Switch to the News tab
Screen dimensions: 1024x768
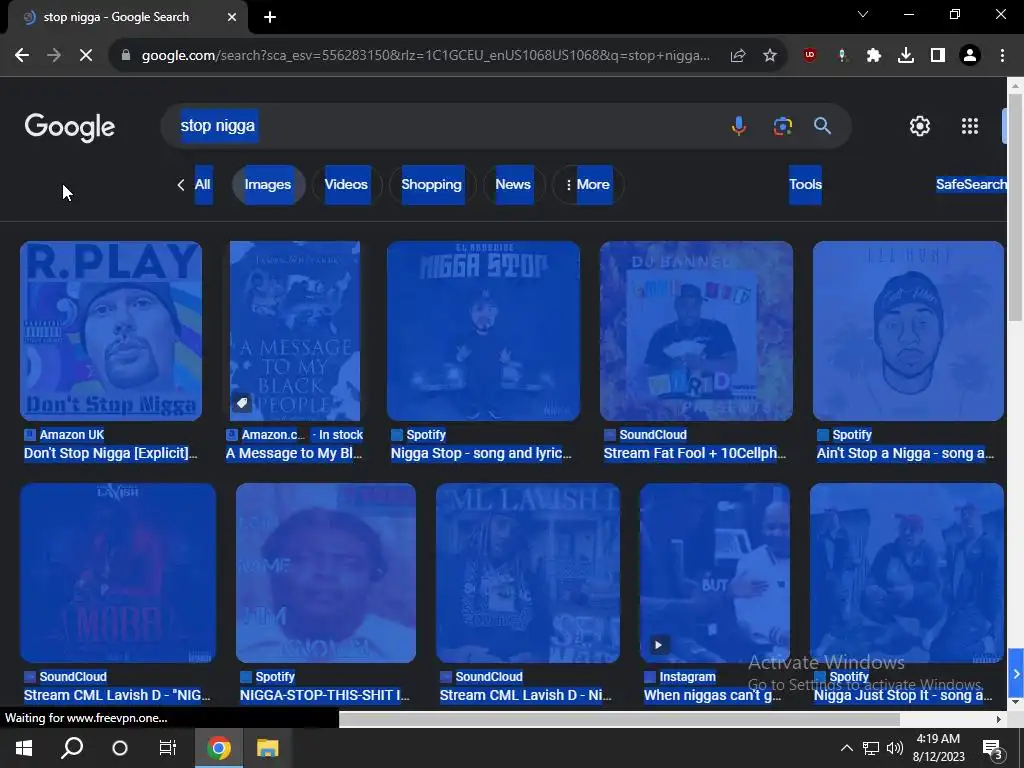tap(513, 184)
